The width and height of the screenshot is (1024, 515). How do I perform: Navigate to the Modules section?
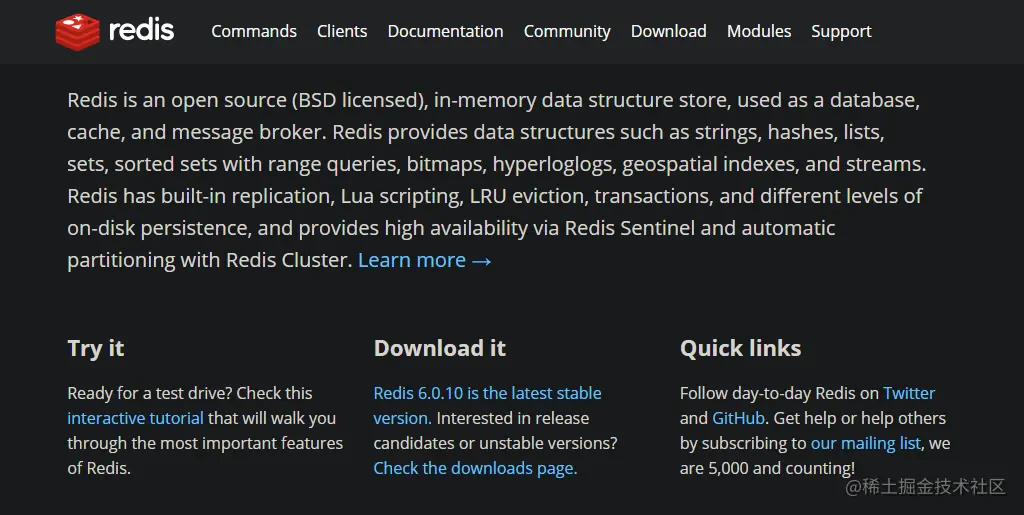pyautogui.click(x=759, y=31)
